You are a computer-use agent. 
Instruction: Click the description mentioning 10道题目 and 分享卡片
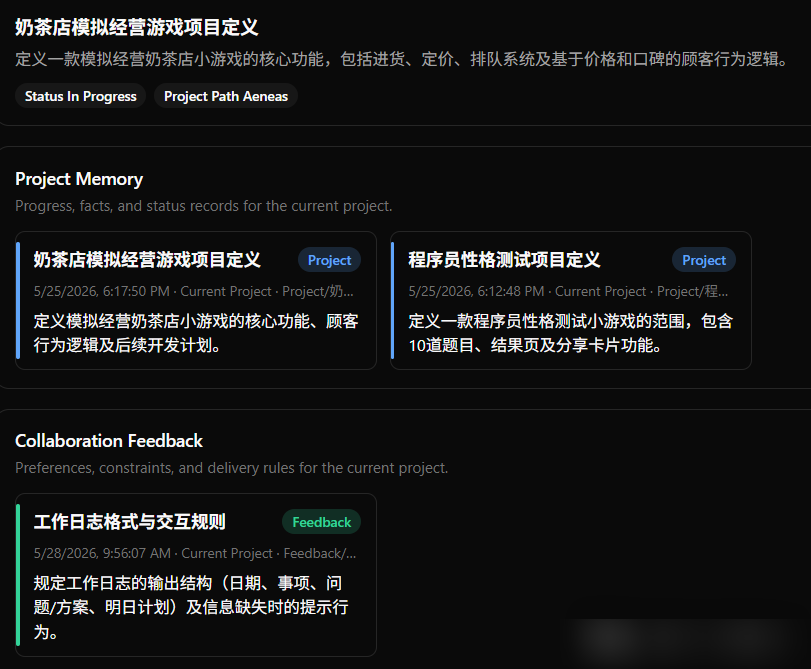pyautogui.click(x=570, y=333)
